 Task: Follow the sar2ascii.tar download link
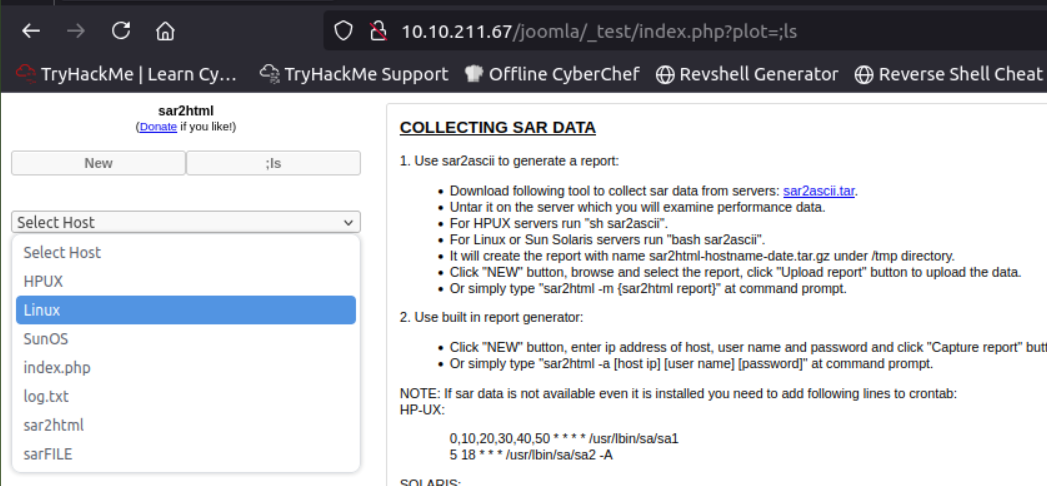pos(819,190)
